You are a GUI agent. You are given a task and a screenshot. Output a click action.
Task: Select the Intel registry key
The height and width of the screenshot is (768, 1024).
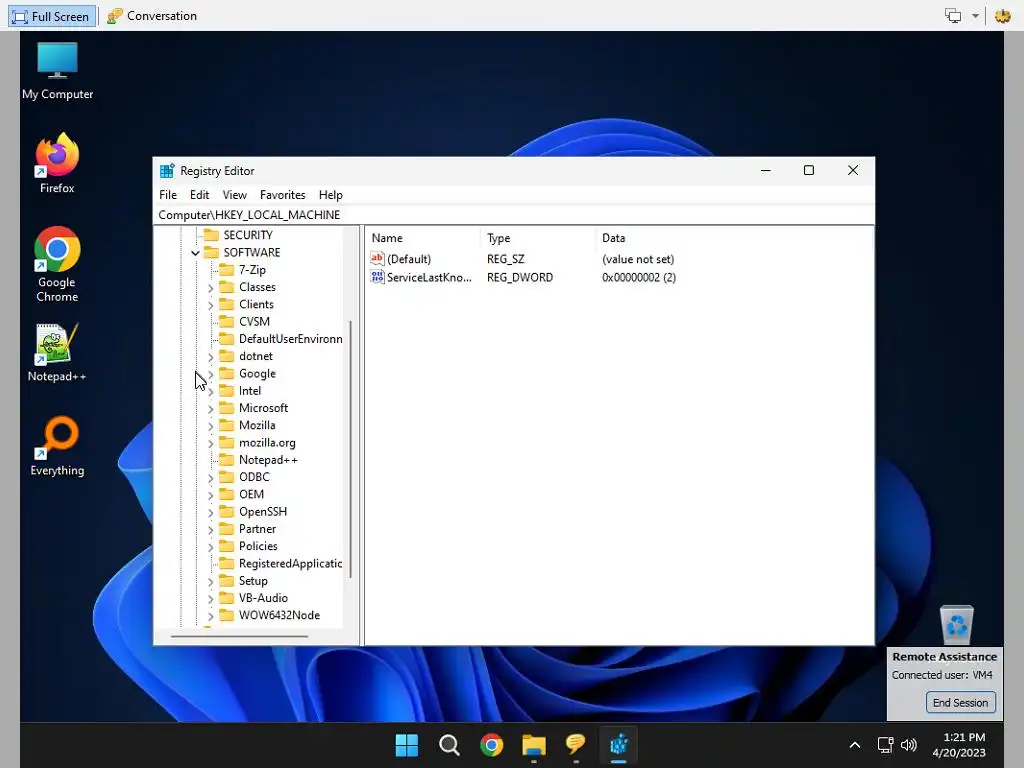tap(249, 391)
